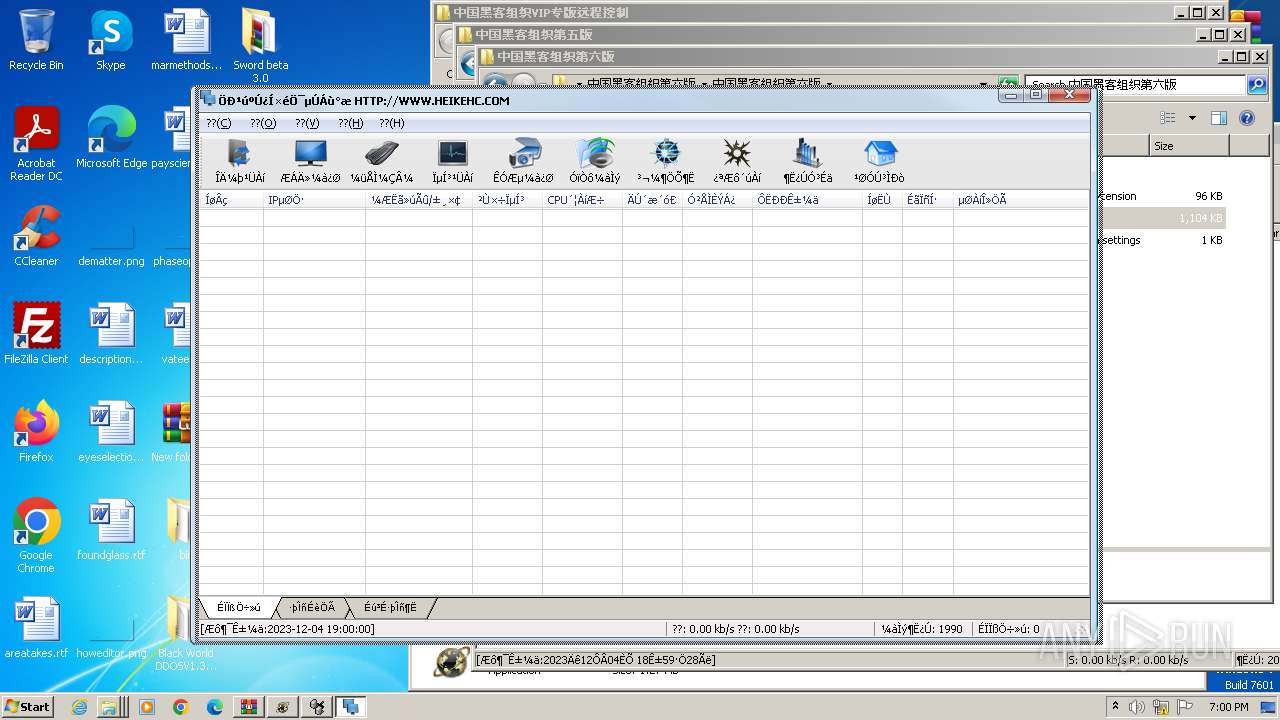Open the Start menu button
The width and height of the screenshot is (1280, 720).
coord(28,706)
